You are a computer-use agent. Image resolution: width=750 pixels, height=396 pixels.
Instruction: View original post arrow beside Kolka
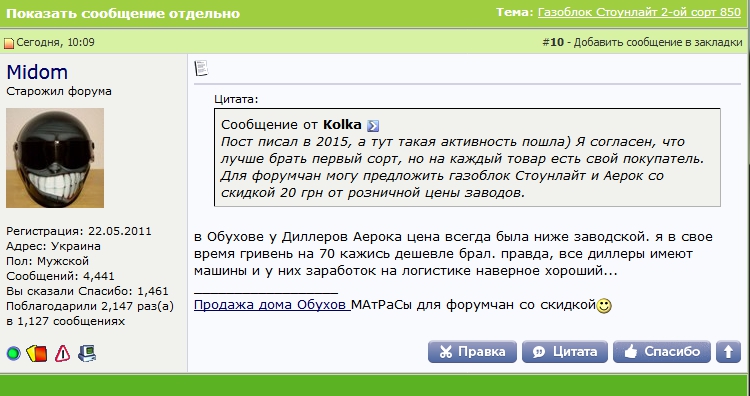(373, 126)
